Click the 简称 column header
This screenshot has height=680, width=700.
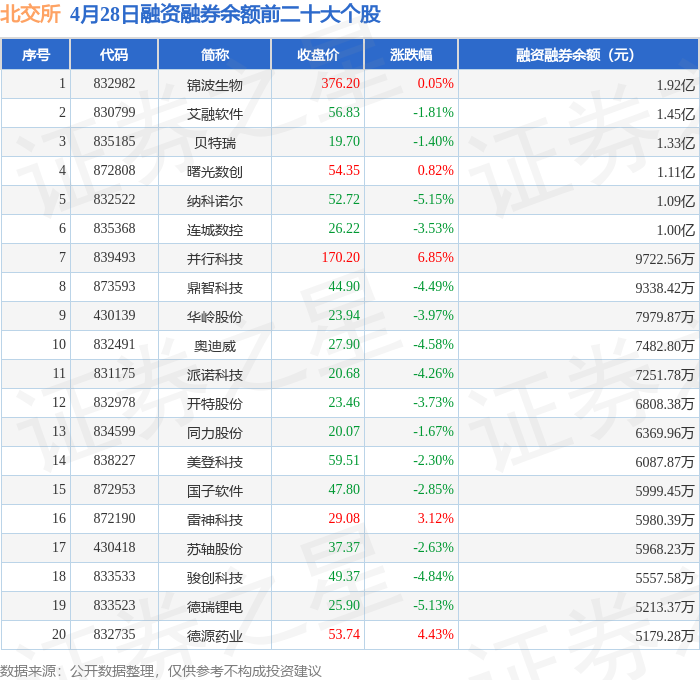point(214,54)
